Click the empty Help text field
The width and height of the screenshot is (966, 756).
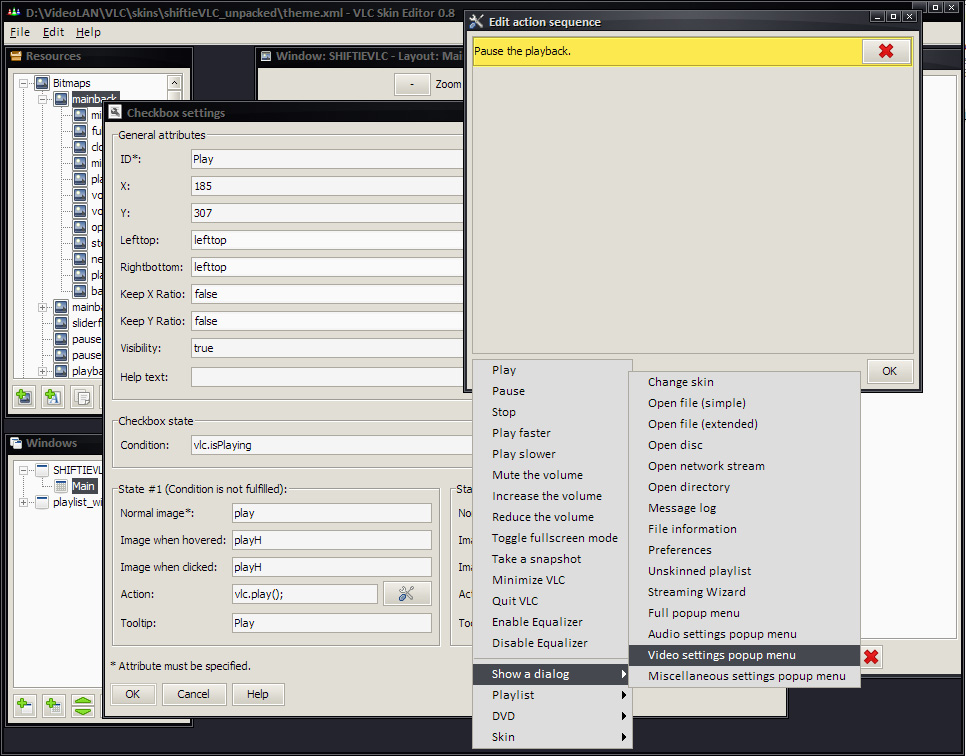327,377
